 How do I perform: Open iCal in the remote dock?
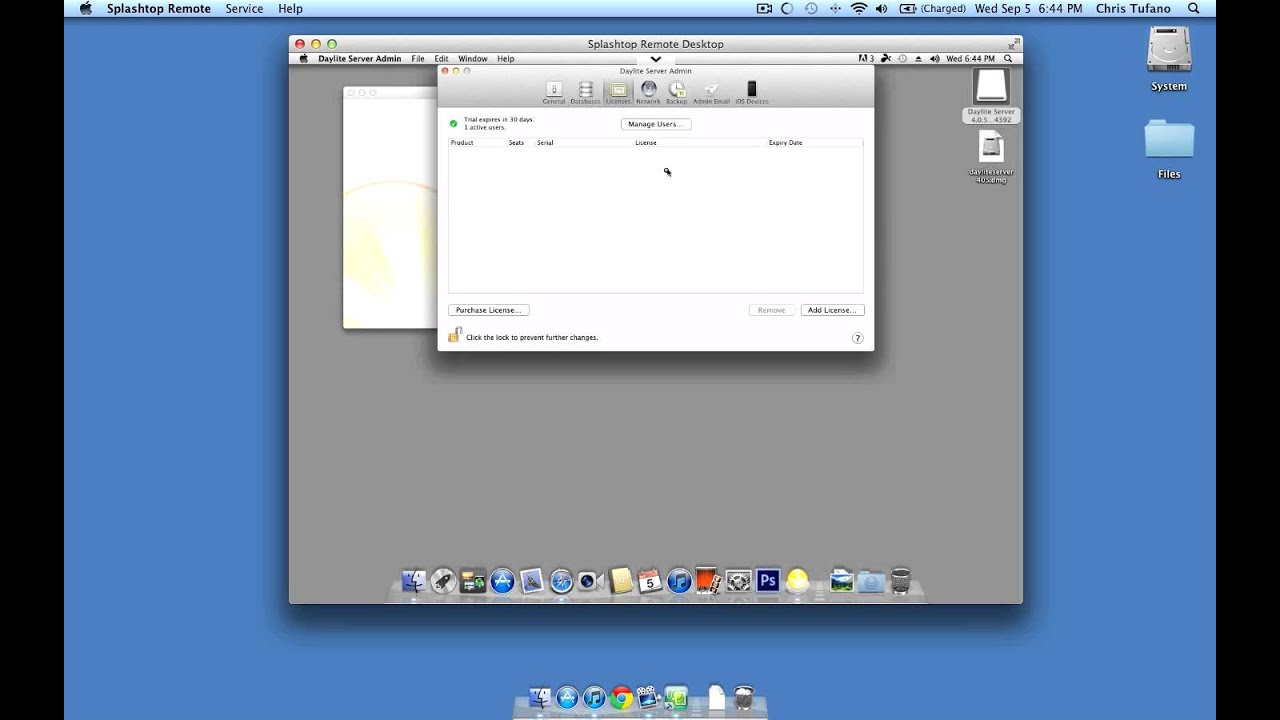coord(650,581)
